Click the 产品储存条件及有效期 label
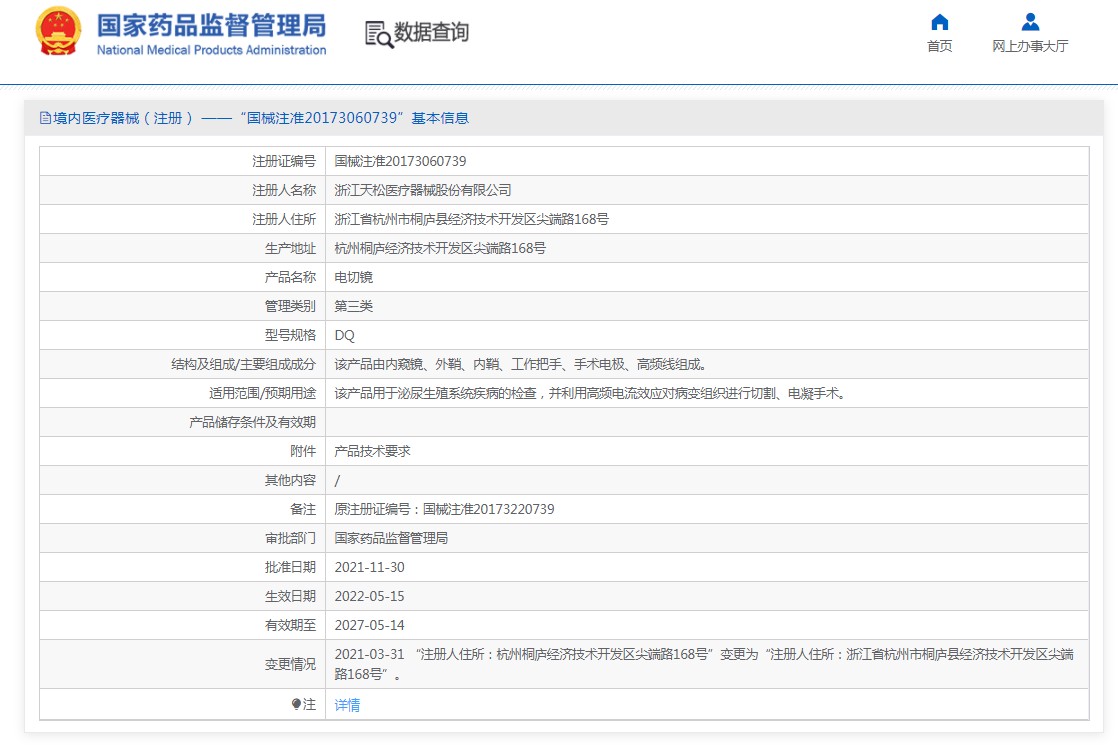The height and width of the screenshot is (745, 1118). point(252,423)
